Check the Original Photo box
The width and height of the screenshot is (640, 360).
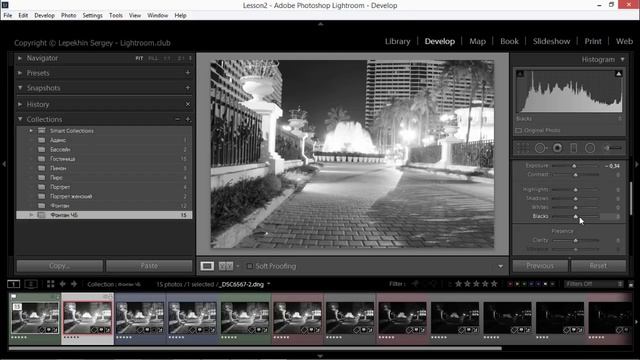519,131
